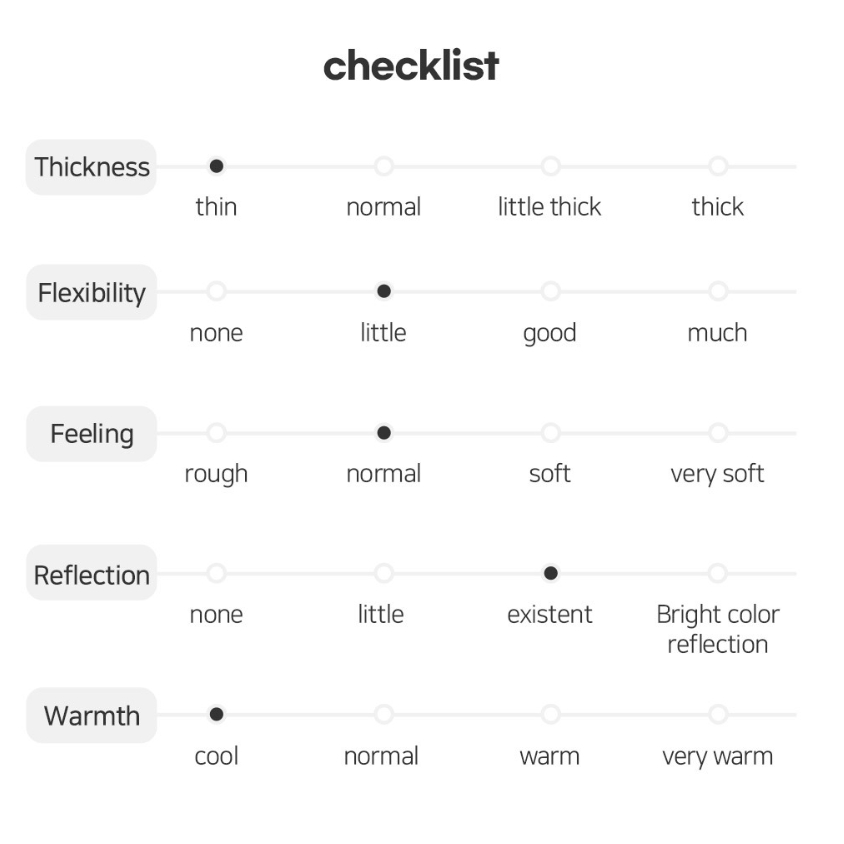This screenshot has height=844, width=844.
Task: Select 'none' for Flexibility
Action: click(216, 291)
